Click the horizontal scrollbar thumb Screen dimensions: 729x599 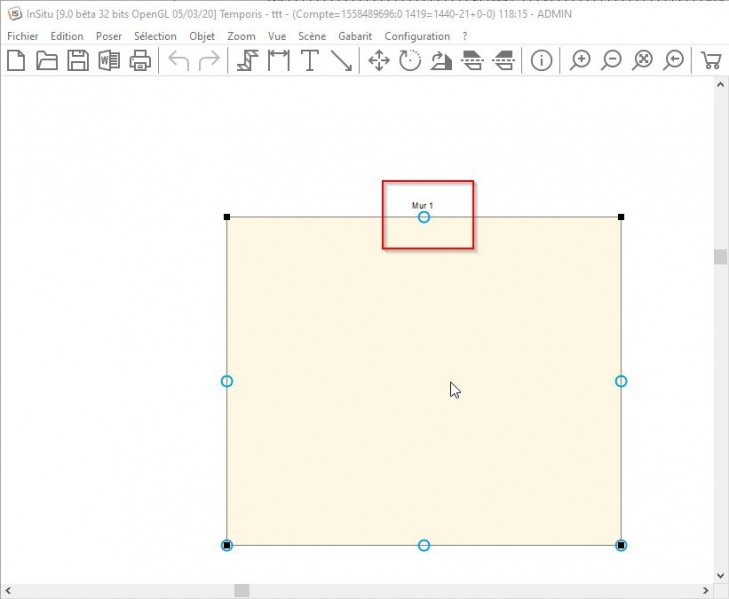241,591
